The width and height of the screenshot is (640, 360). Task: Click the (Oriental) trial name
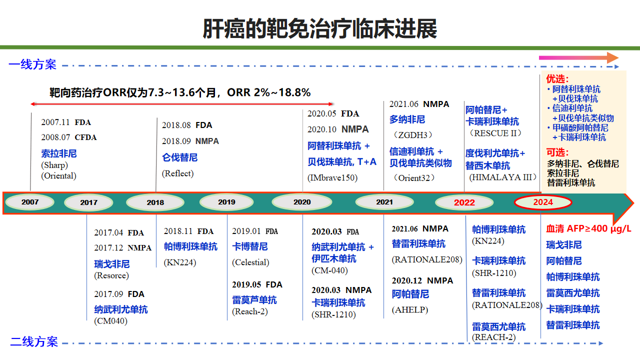(58, 176)
